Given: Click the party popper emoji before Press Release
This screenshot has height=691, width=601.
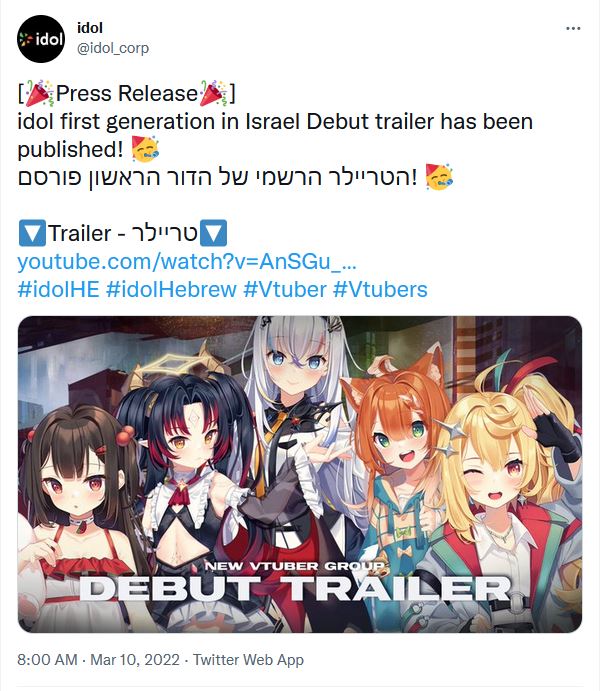Looking at the screenshot, I should pyautogui.click(x=39, y=93).
